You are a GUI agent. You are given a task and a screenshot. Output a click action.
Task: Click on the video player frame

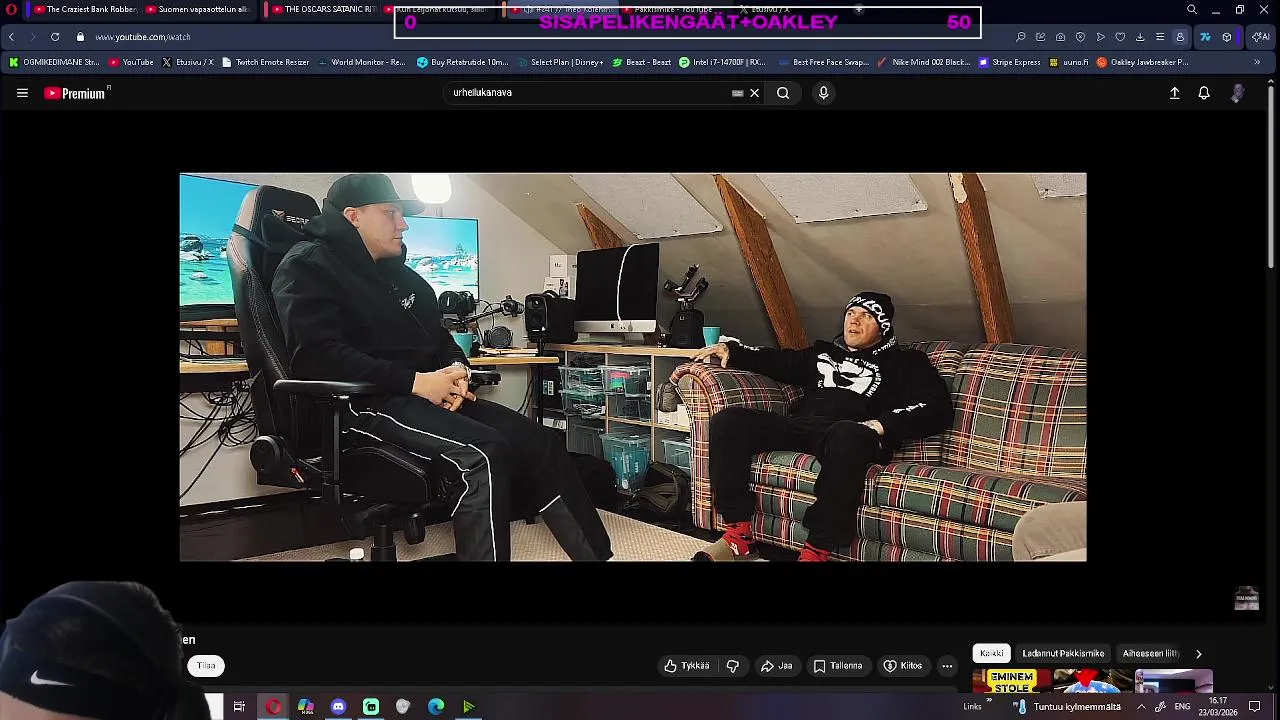click(x=633, y=367)
